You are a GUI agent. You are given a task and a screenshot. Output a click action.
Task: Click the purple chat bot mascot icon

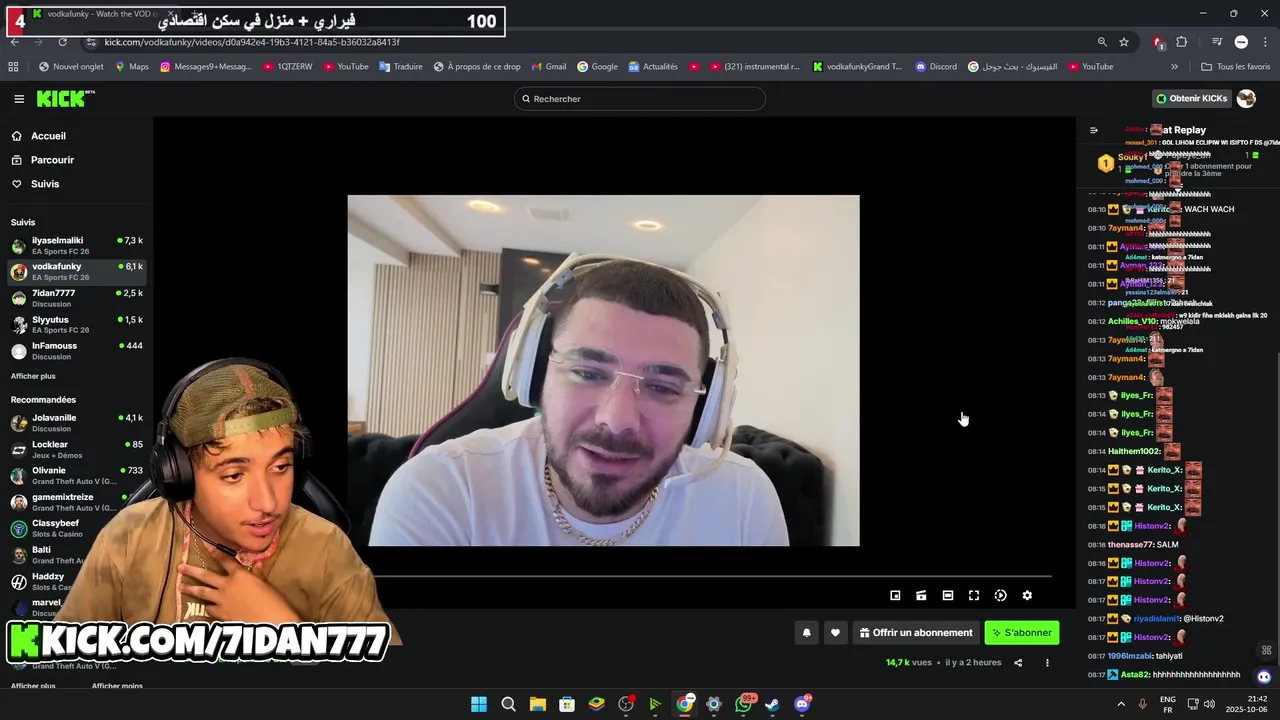1264,677
